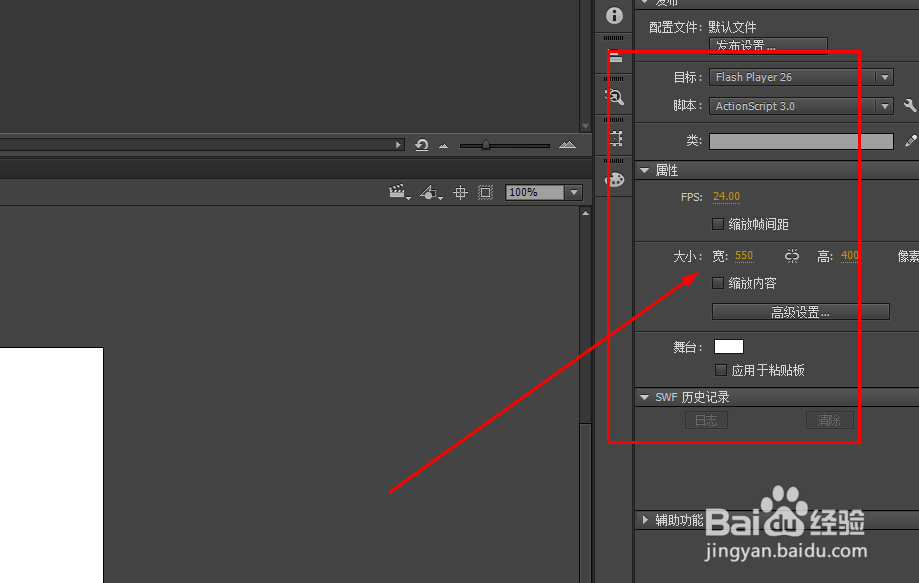Click the stage vertical scroll up arrow

586,214
